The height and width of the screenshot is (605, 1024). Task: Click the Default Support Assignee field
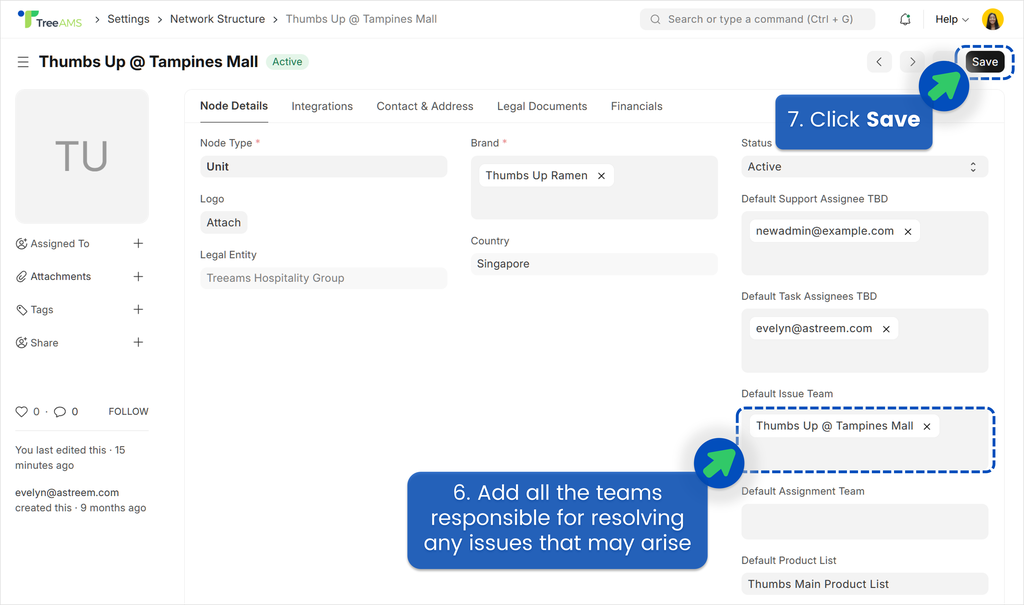(864, 243)
